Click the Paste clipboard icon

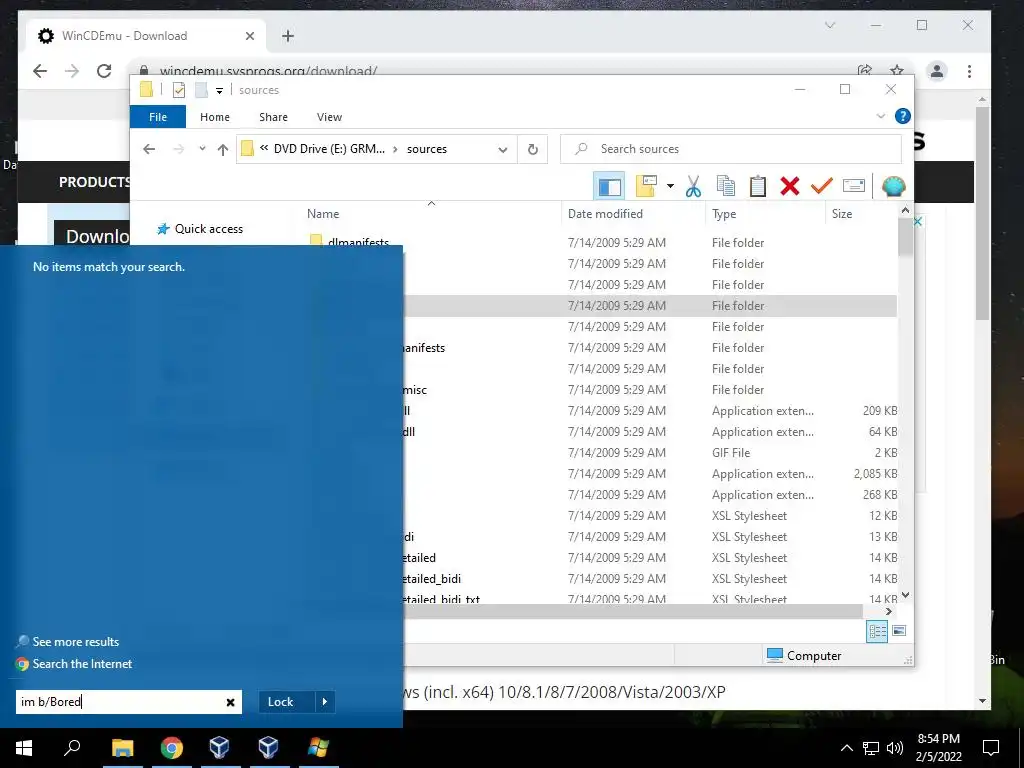758,186
